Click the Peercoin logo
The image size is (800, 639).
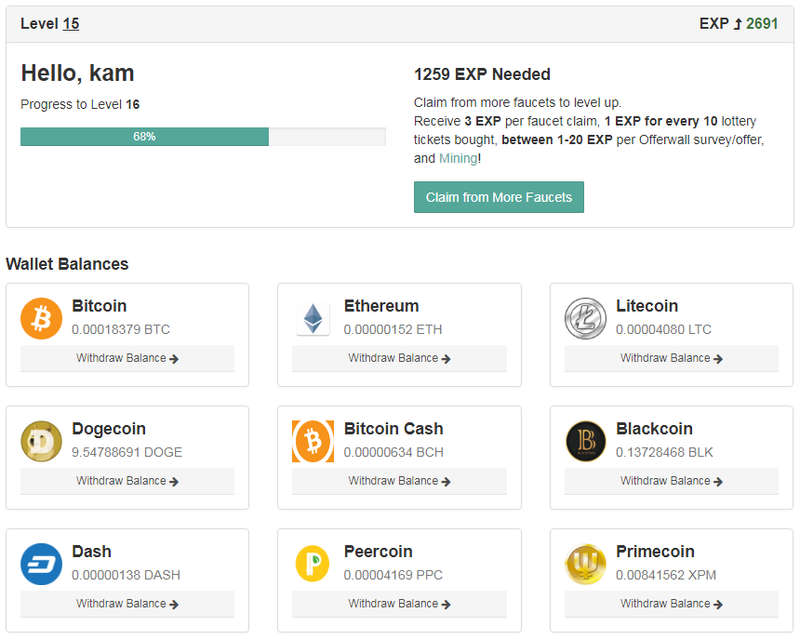(313, 563)
